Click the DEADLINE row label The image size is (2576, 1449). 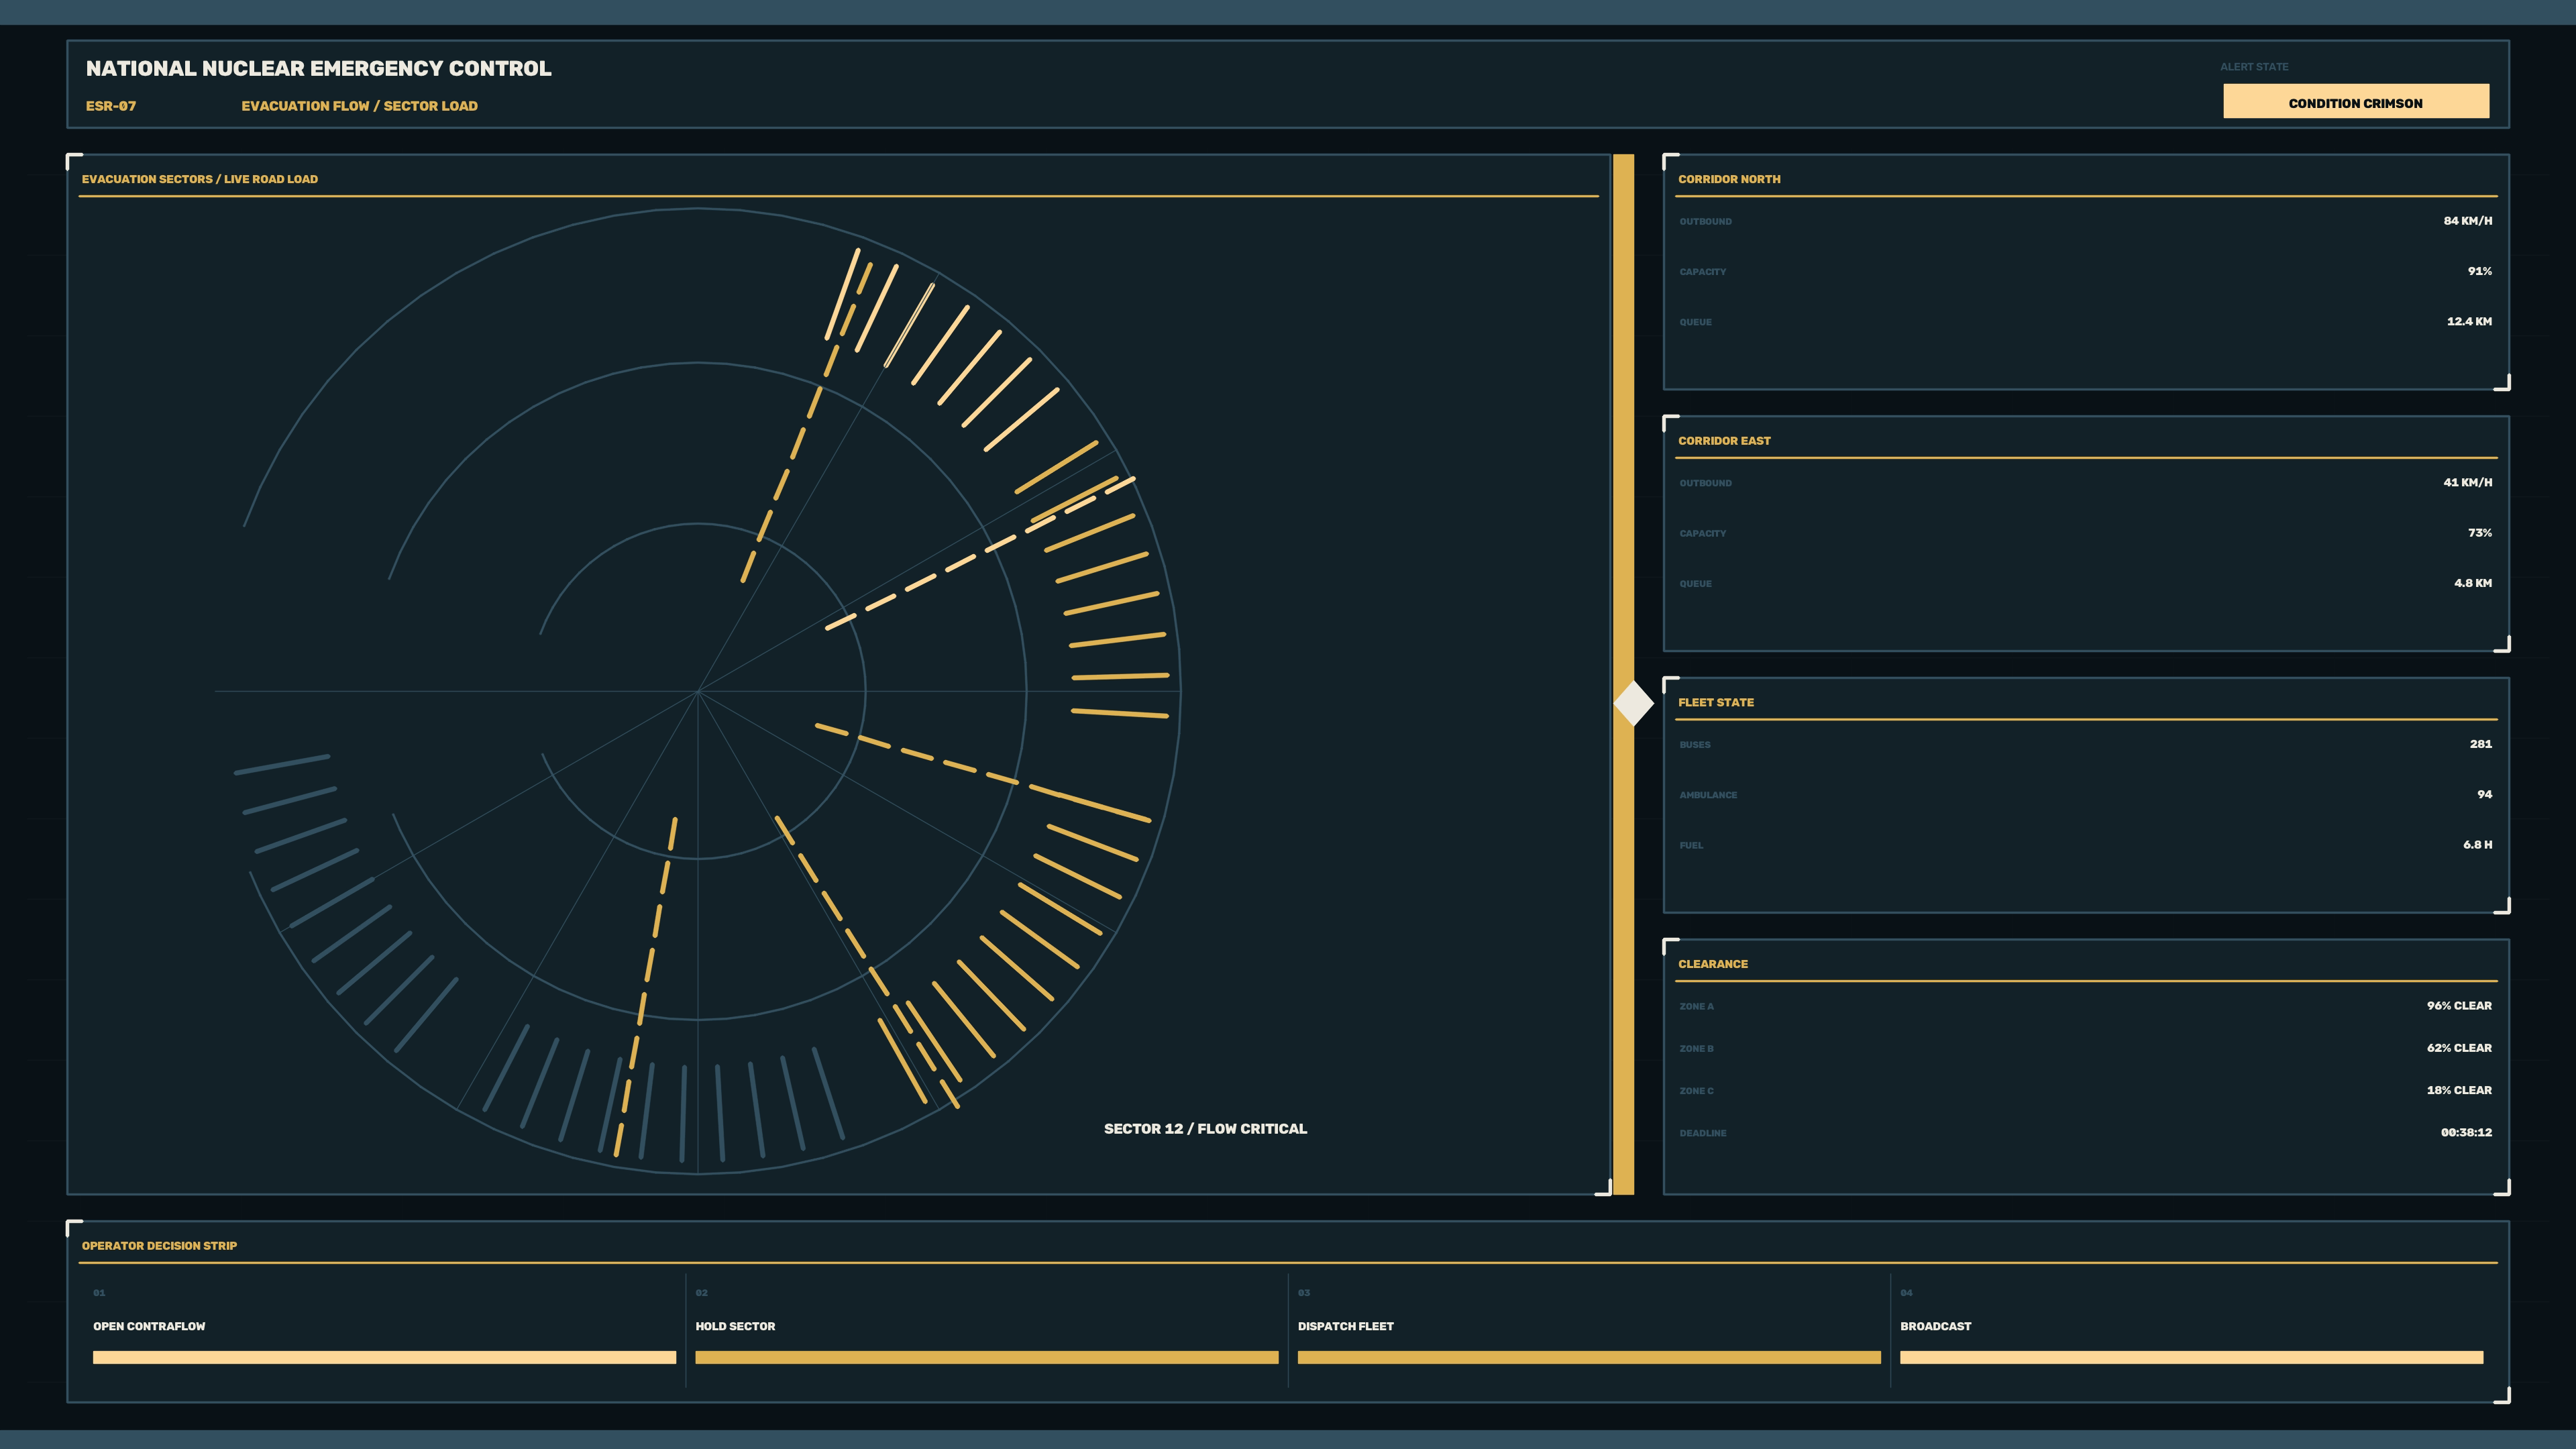(x=1703, y=1133)
